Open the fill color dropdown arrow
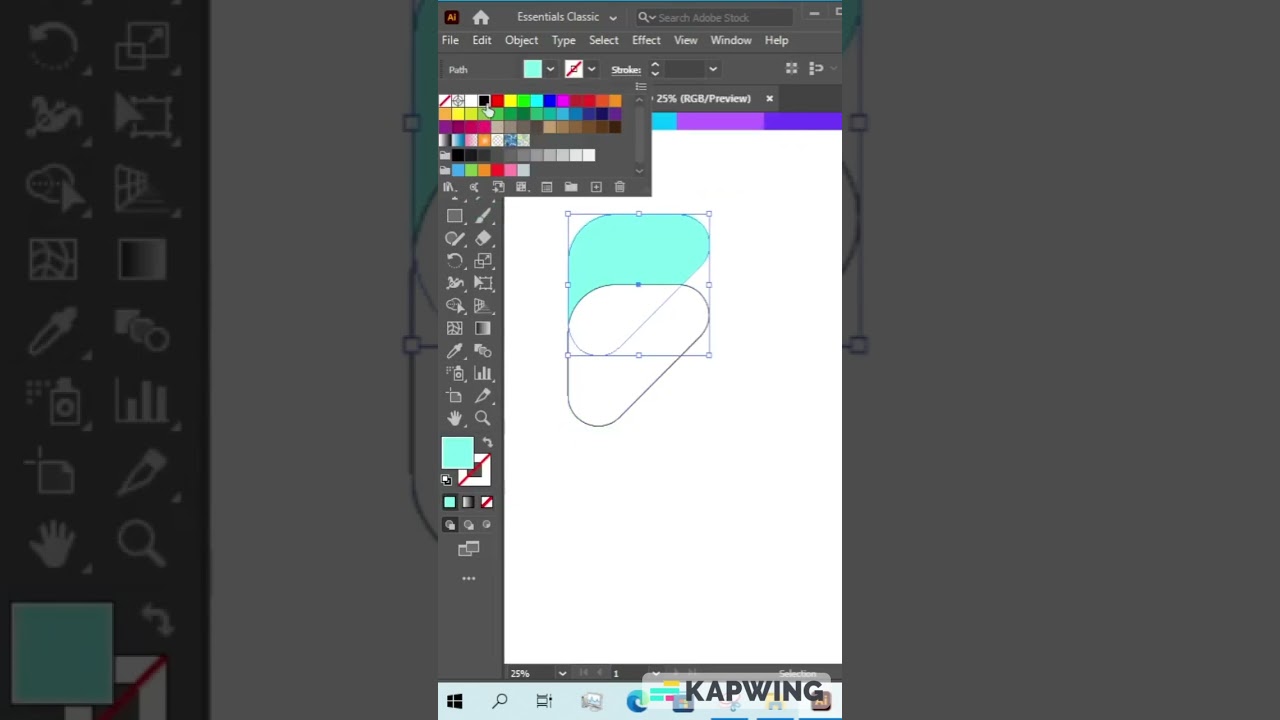 [x=550, y=69]
